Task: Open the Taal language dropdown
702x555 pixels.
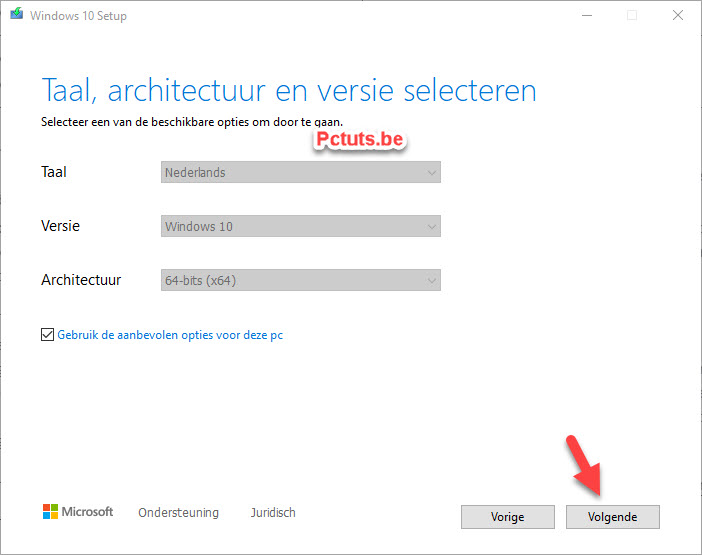Action: (x=301, y=172)
